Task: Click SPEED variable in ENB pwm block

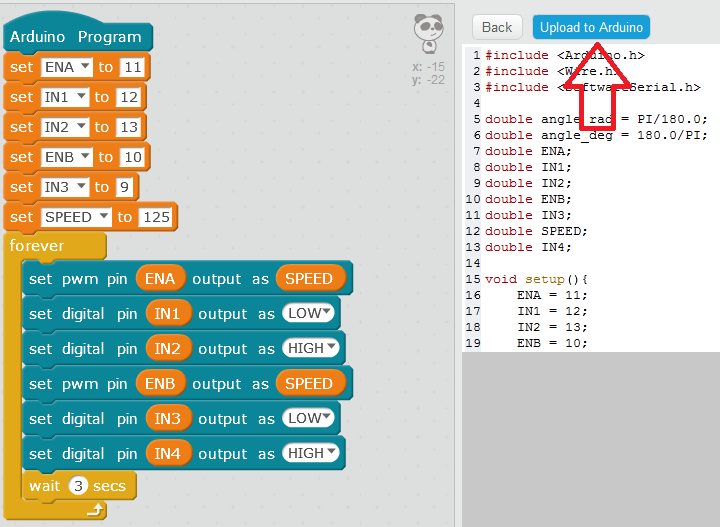Action: pyautogui.click(x=311, y=384)
